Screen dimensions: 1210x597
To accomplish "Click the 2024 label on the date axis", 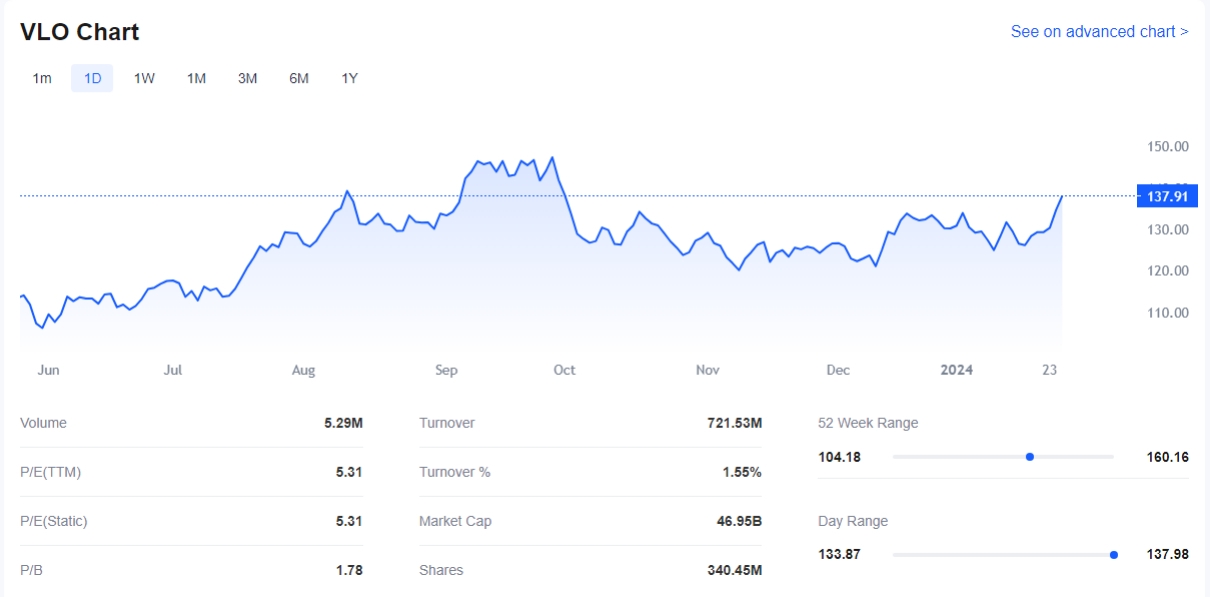I will [956, 370].
